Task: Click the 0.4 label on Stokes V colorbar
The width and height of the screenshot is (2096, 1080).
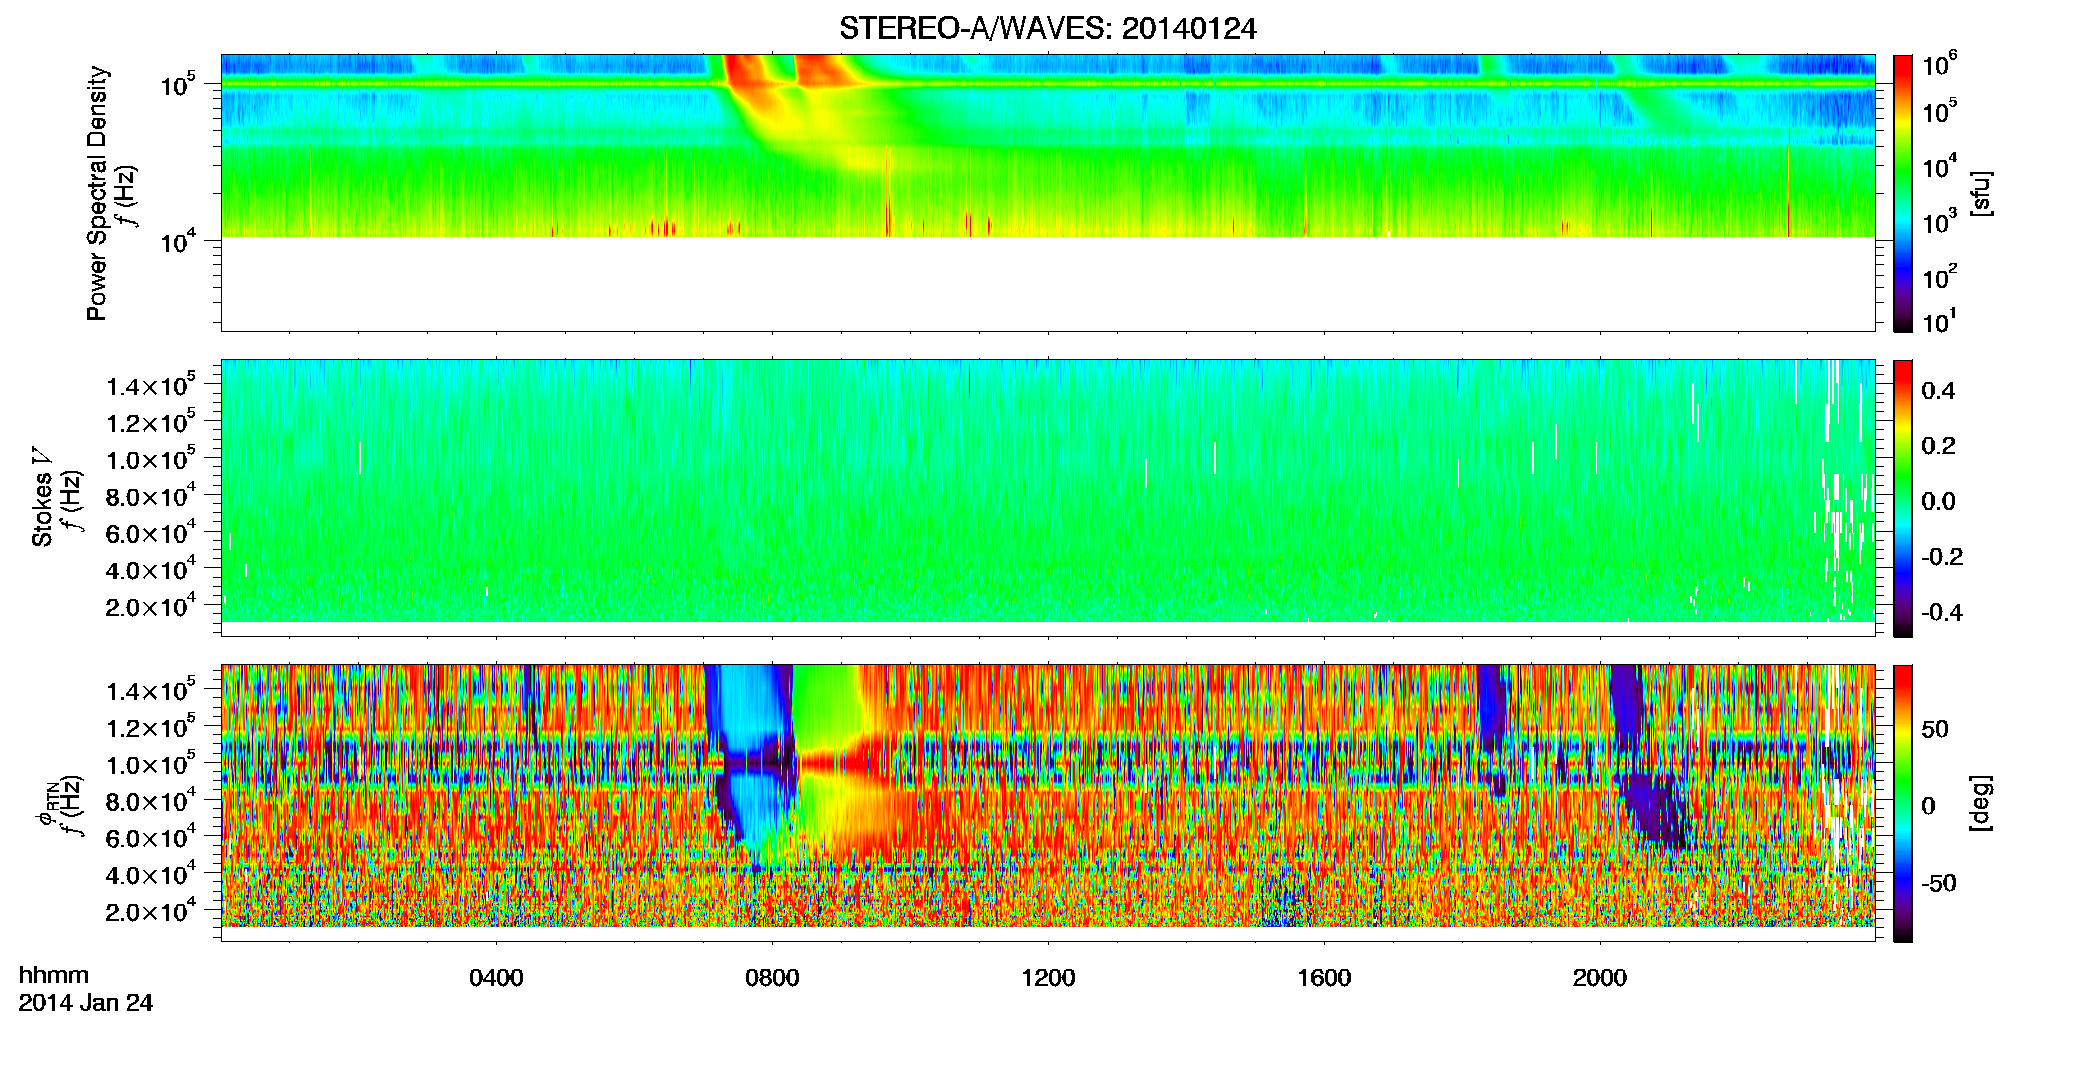Action: [1938, 391]
